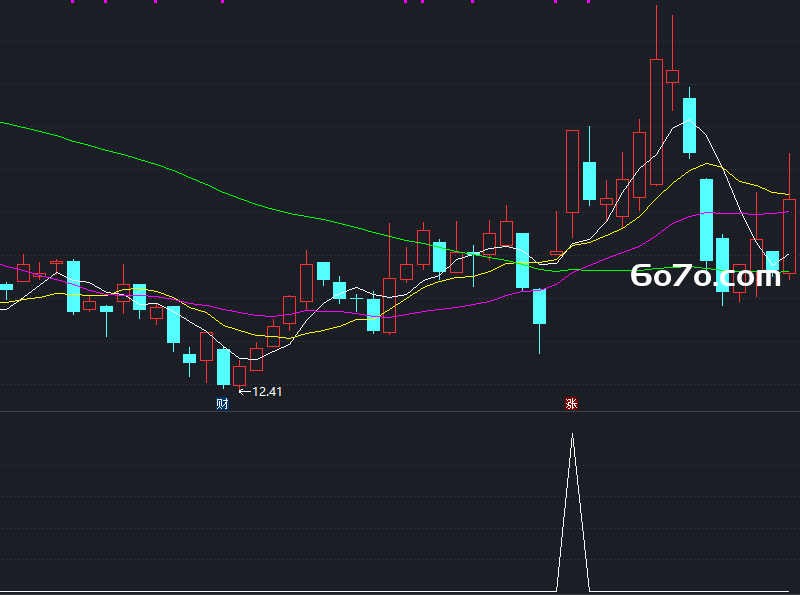Click the red 涨 limit-up marker
Image resolution: width=800 pixels, height=595 pixels.
tap(571, 404)
